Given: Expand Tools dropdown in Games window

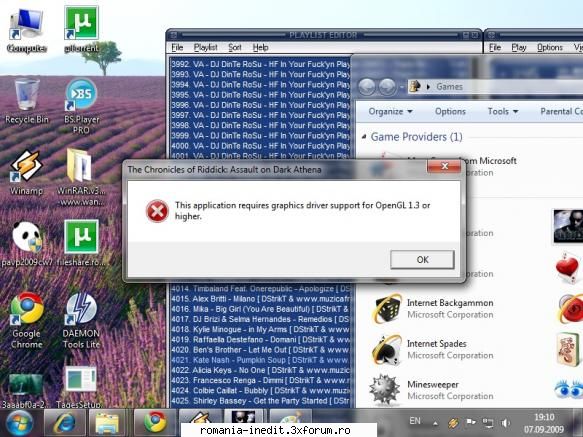Looking at the screenshot, I should point(503,111).
